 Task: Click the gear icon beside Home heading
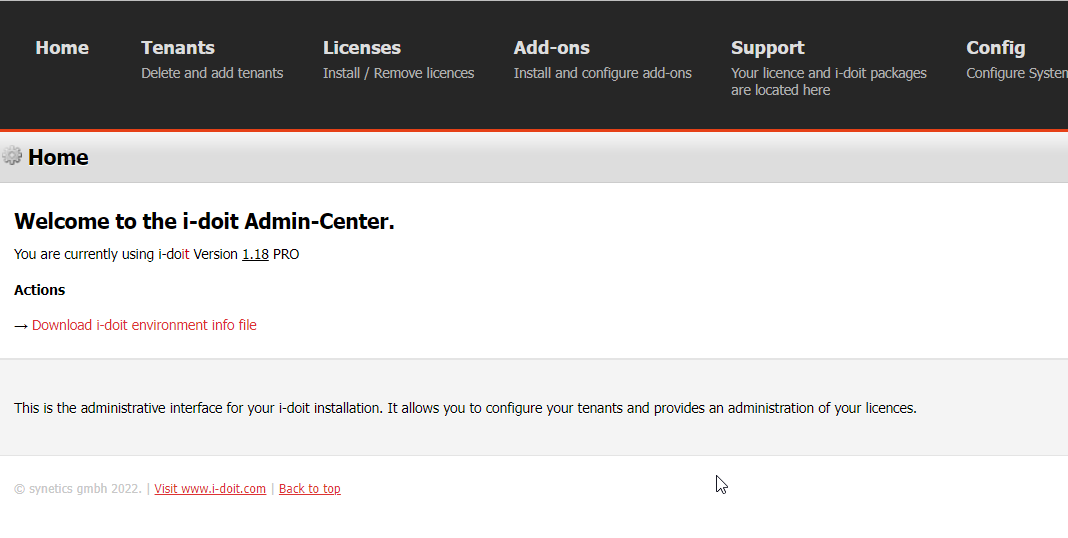pyautogui.click(x=12, y=156)
